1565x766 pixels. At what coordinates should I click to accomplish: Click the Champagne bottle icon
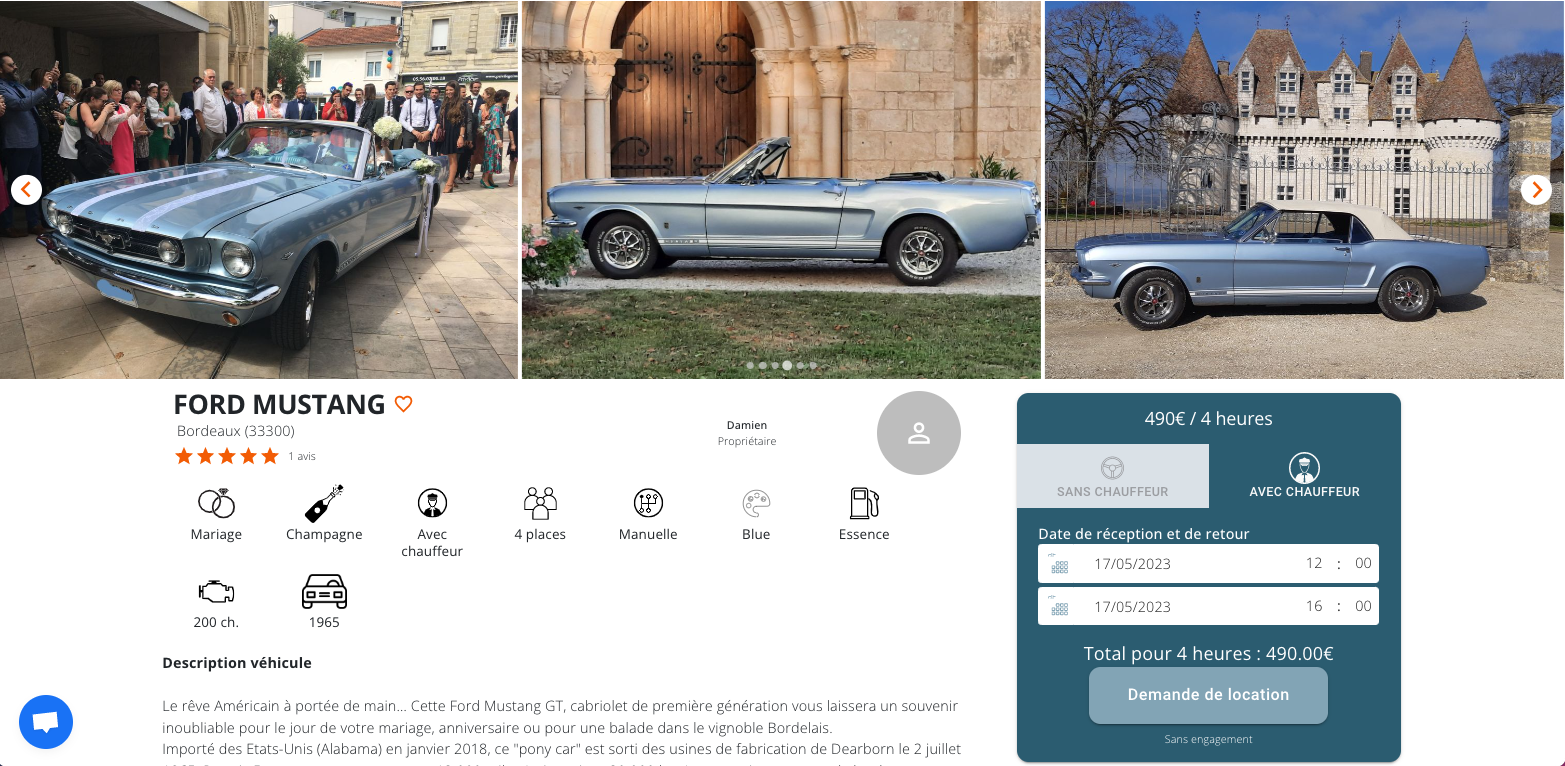click(x=324, y=503)
